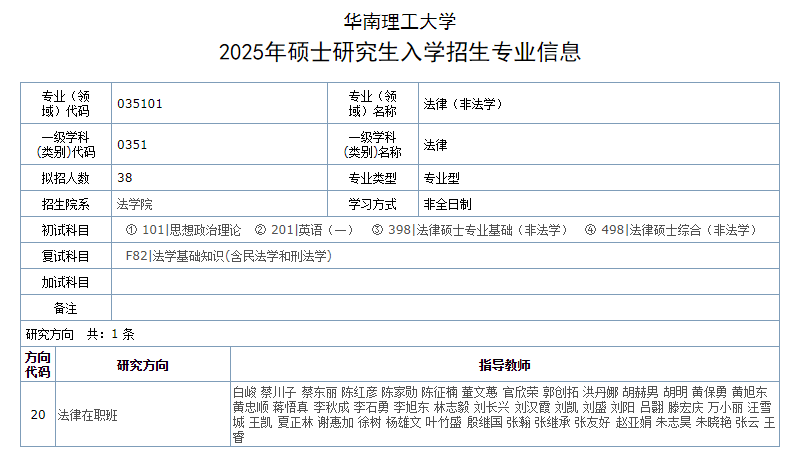790x454 pixels.
Task: Select the code value 0351
Action: (132, 145)
